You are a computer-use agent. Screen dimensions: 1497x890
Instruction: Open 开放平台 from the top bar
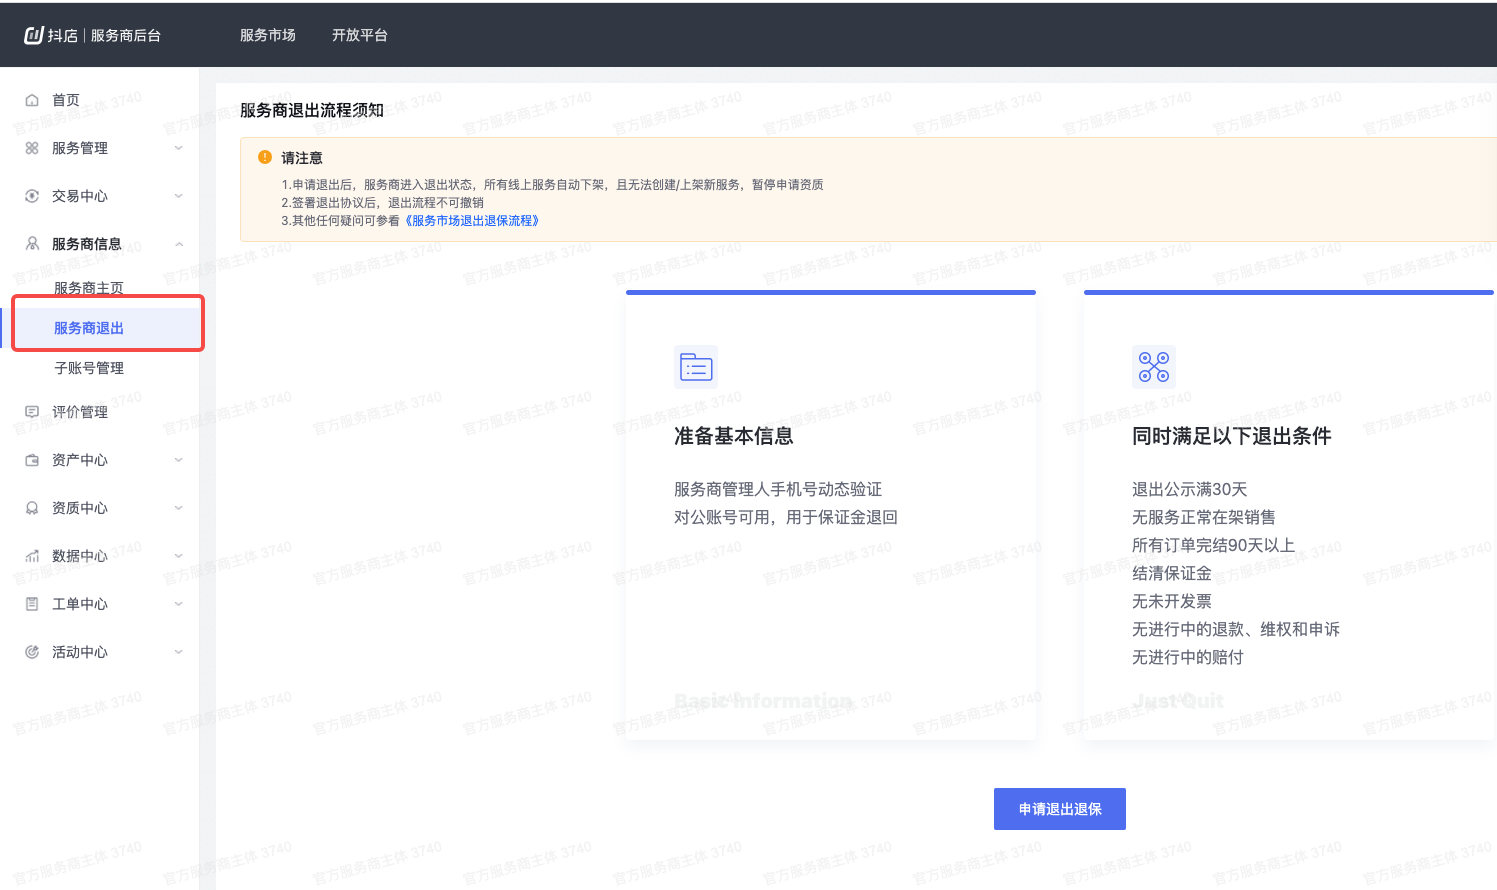pyautogui.click(x=359, y=33)
